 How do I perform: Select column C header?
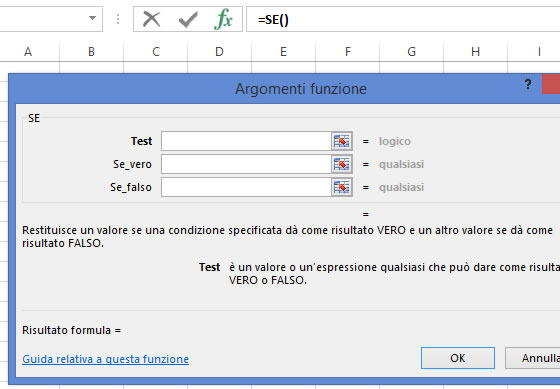(156, 52)
